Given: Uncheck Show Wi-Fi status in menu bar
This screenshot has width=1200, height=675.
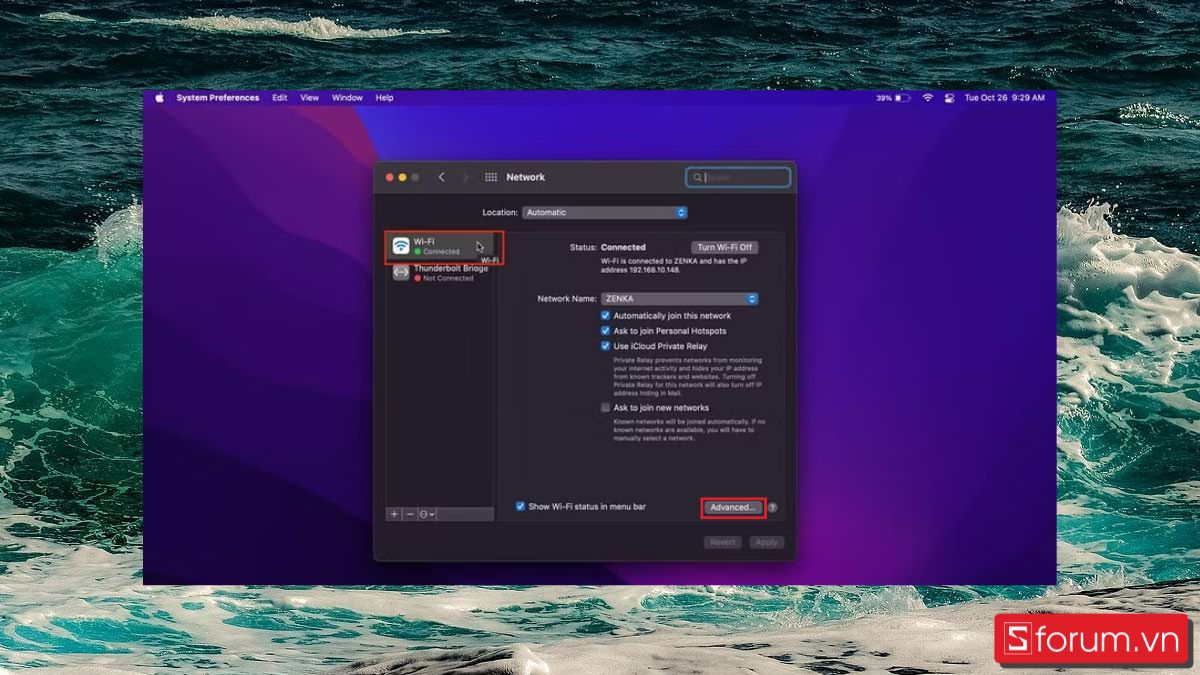Looking at the screenshot, I should pyautogui.click(x=521, y=506).
